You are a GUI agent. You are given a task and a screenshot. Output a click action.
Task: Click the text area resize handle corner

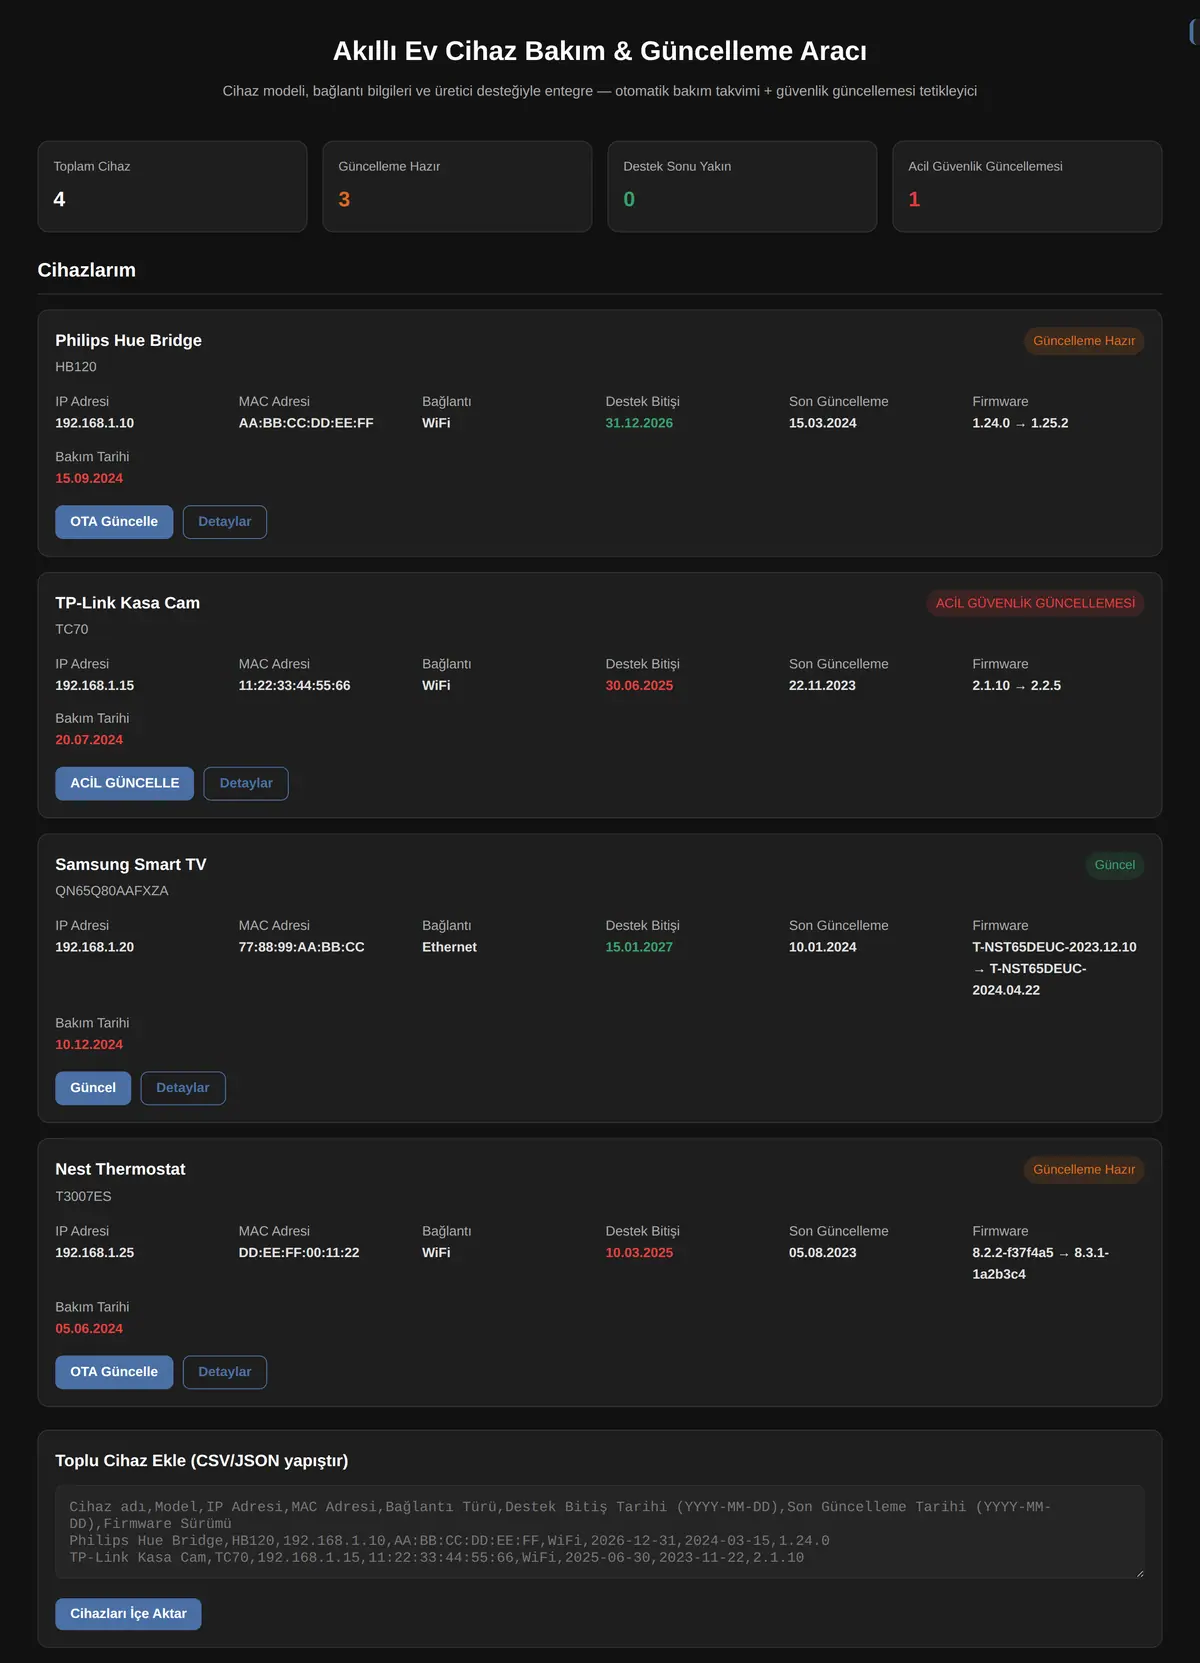point(1138,1573)
